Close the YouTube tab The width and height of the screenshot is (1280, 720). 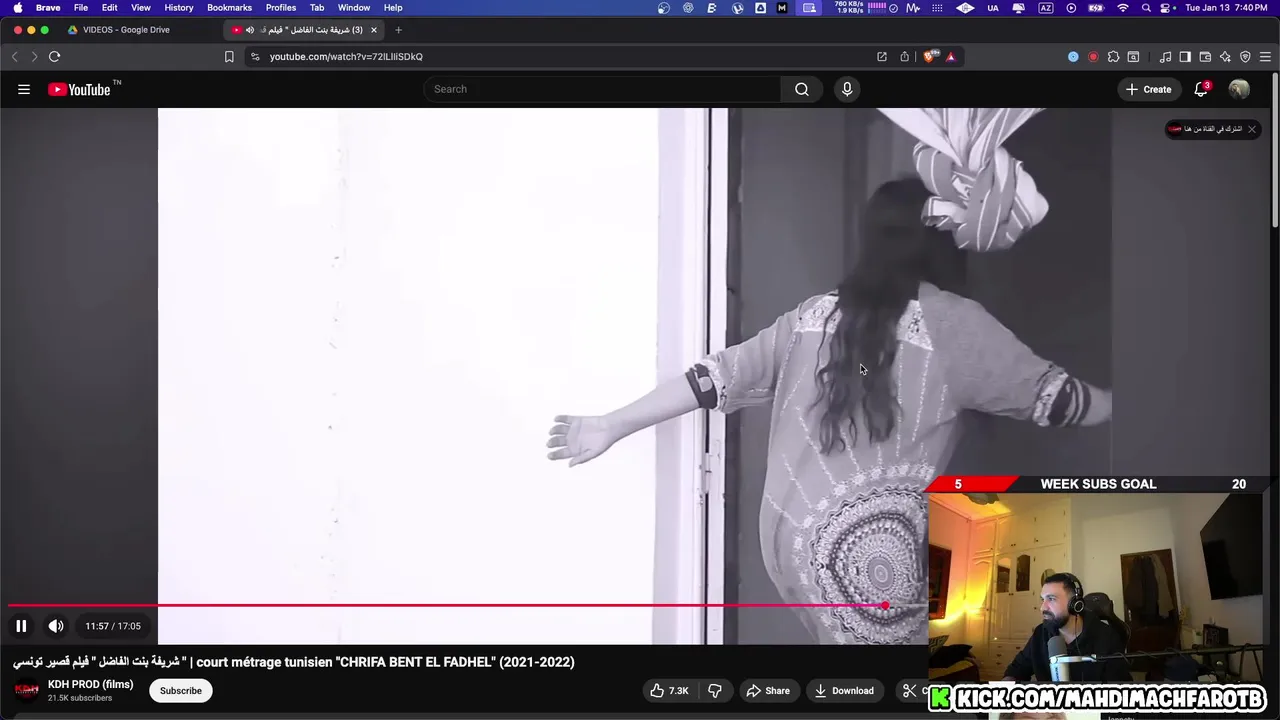click(x=374, y=30)
